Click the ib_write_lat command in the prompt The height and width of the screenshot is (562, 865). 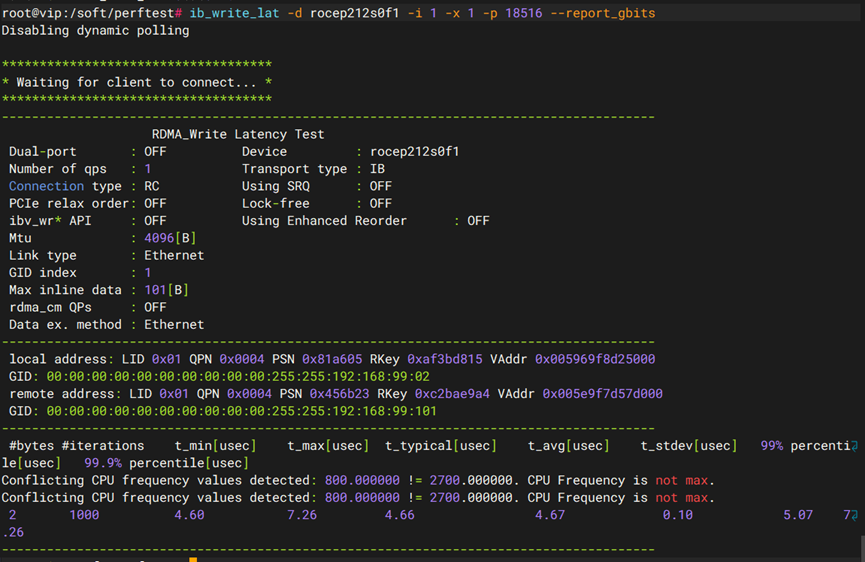[x=231, y=13]
